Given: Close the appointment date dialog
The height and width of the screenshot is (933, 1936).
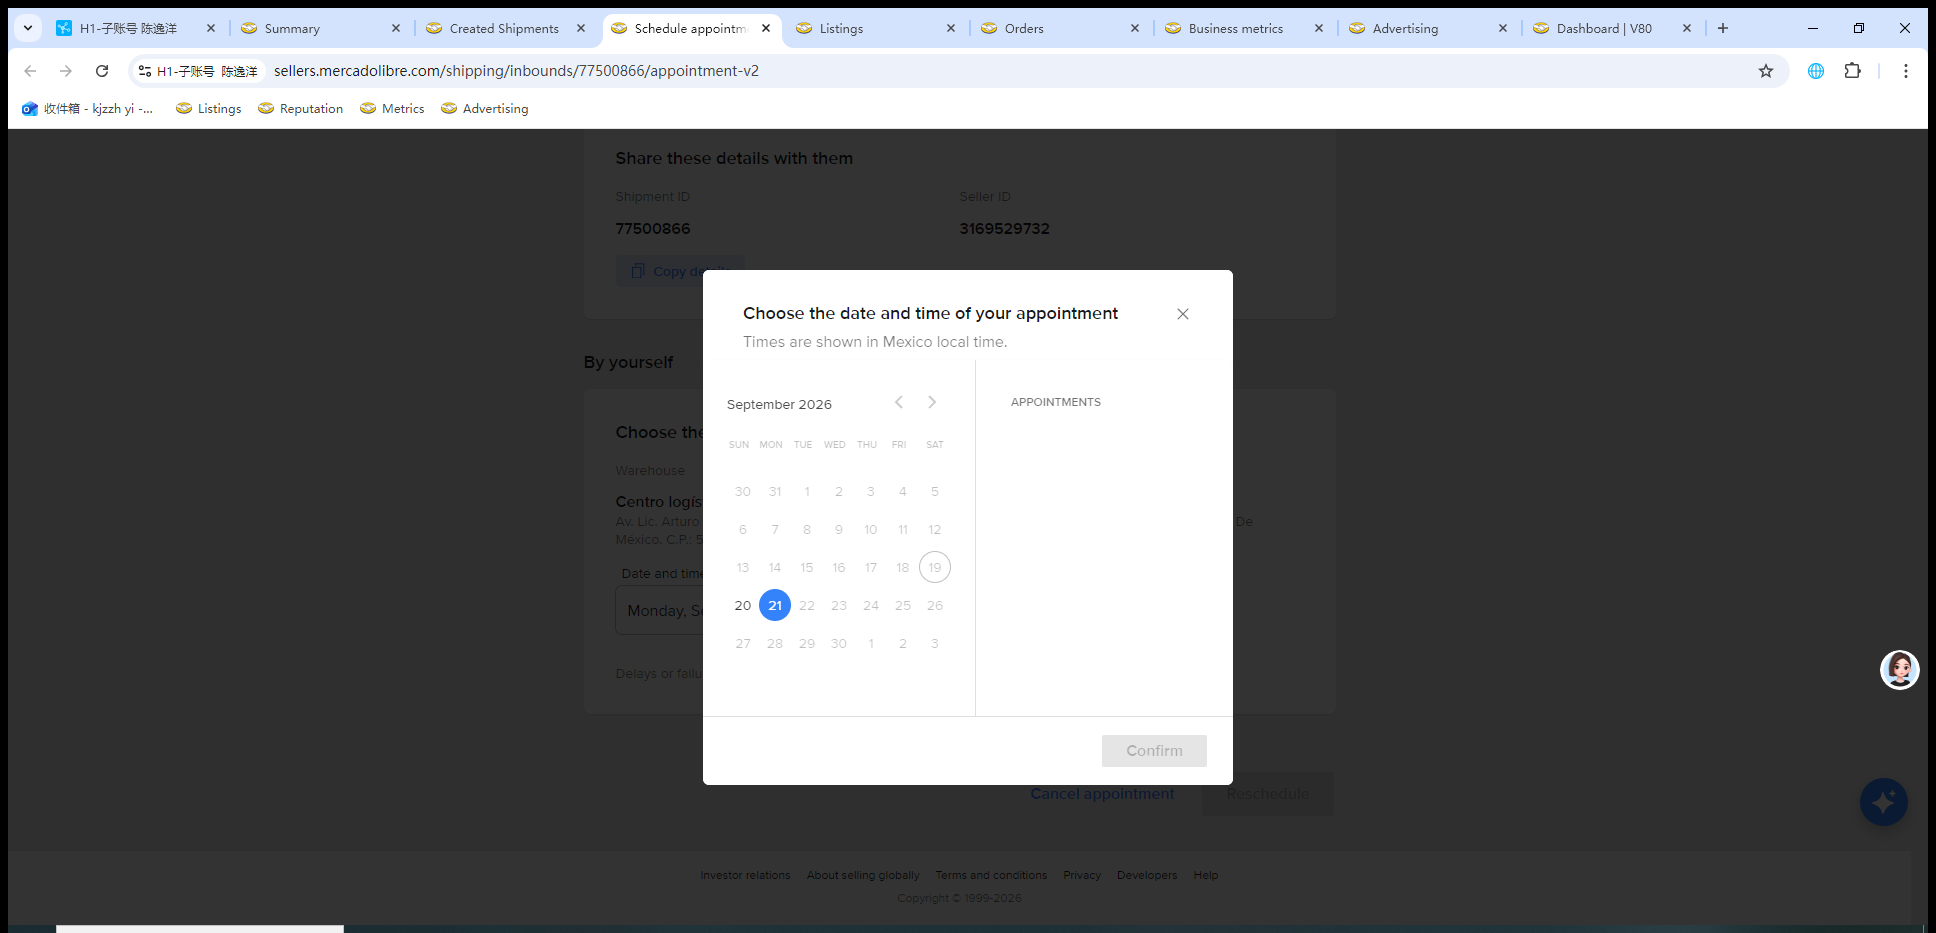Looking at the screenshot, I should 1182,314.
